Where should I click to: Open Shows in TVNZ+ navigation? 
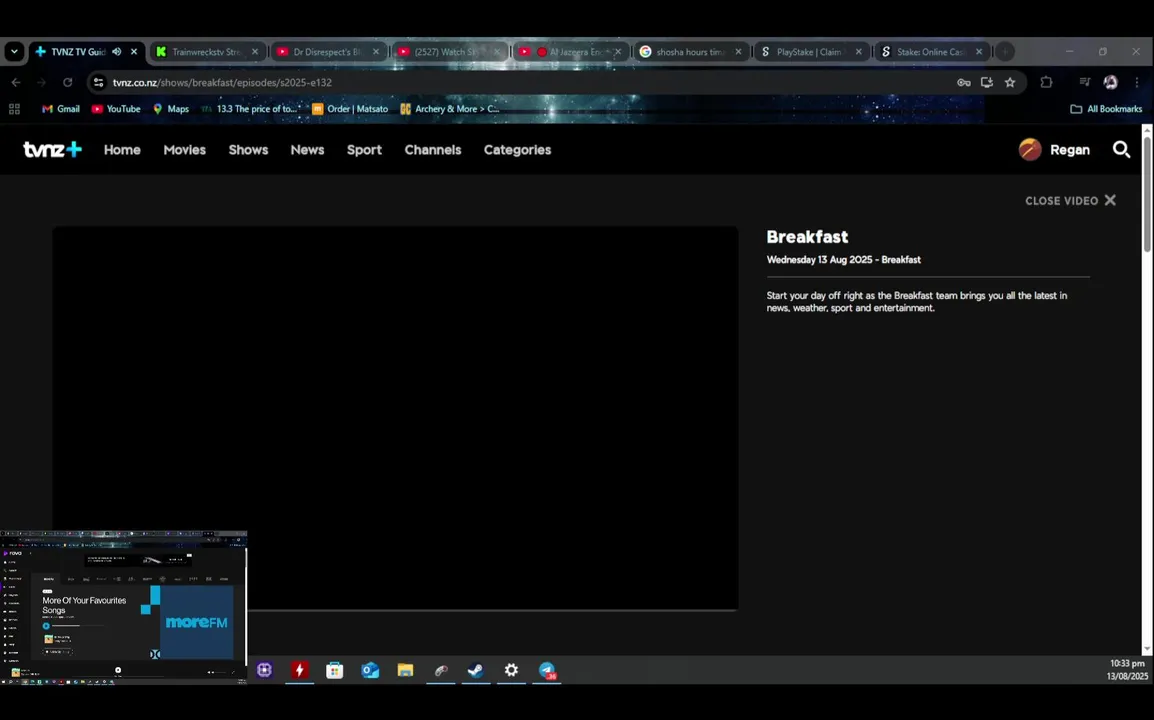pos(248,149)
